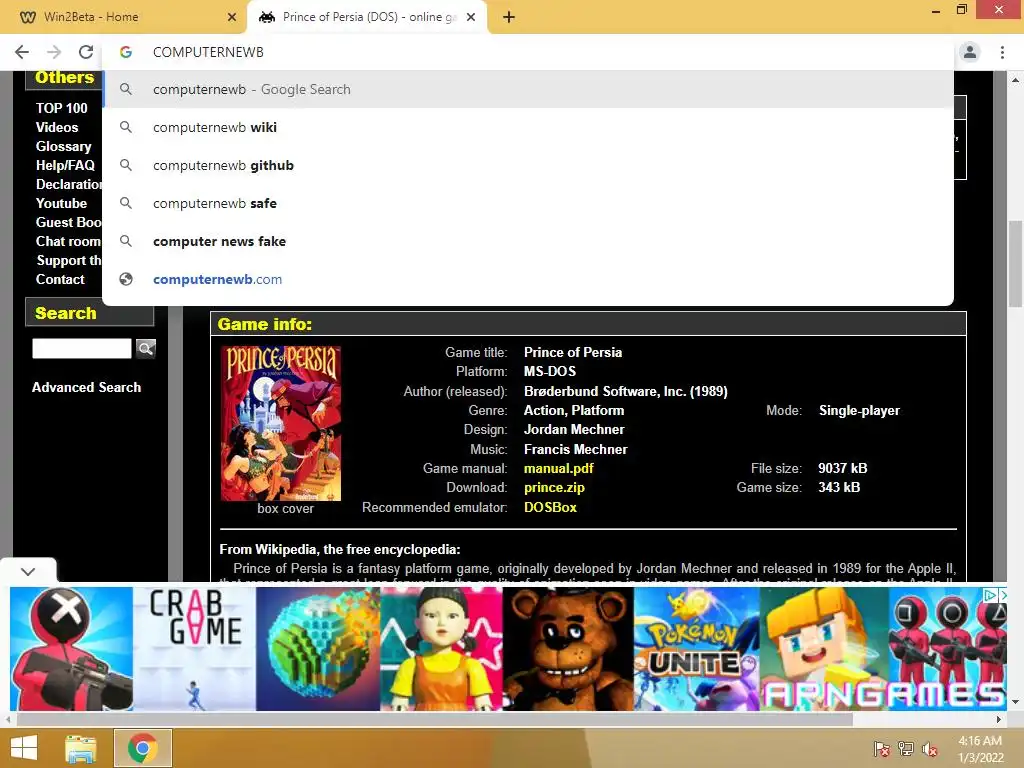Open the Chrome profile avatar icon

[970, 52]
